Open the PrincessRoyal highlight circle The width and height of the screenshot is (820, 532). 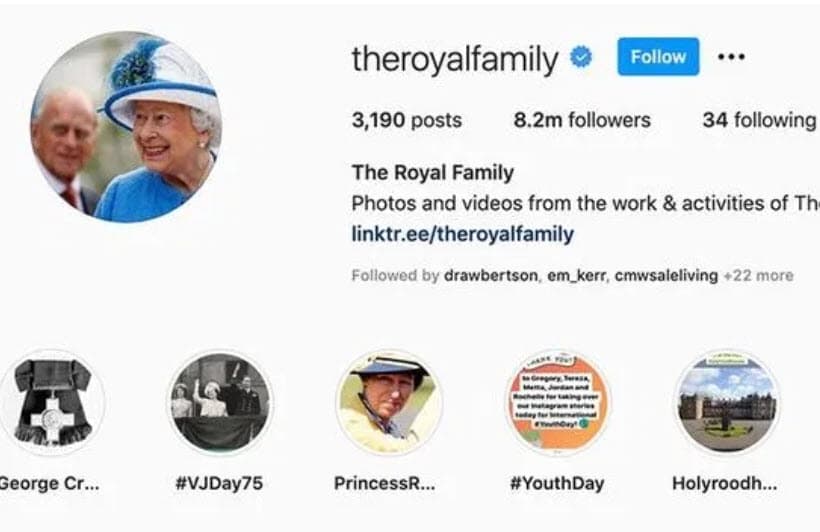click(x=388, y=402)
